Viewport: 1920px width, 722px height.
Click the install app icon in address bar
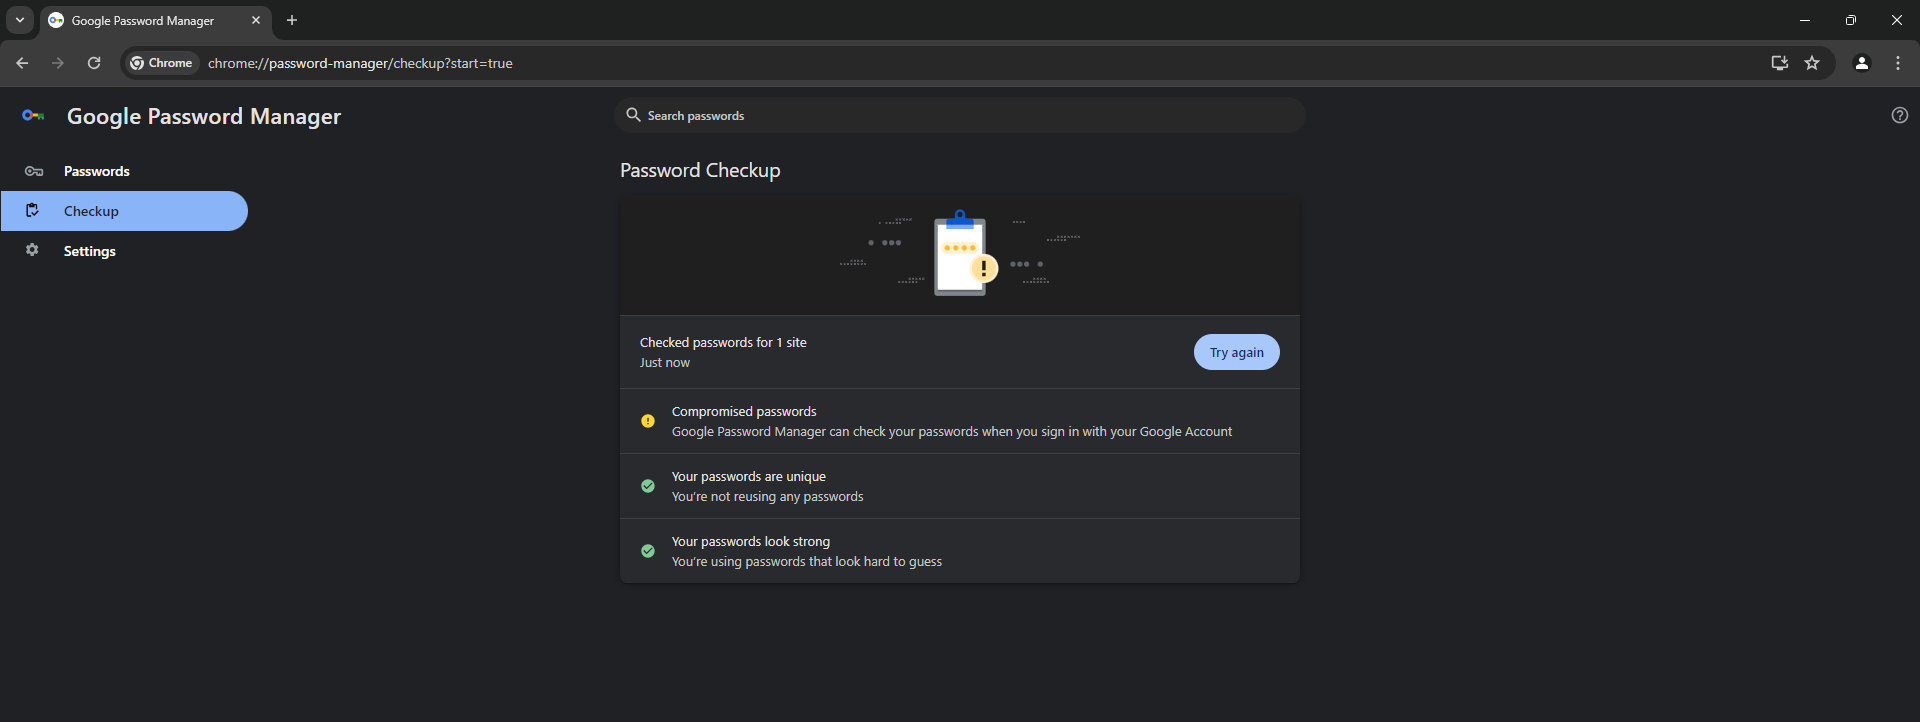pyautogui.click(x=1779, y=63)
